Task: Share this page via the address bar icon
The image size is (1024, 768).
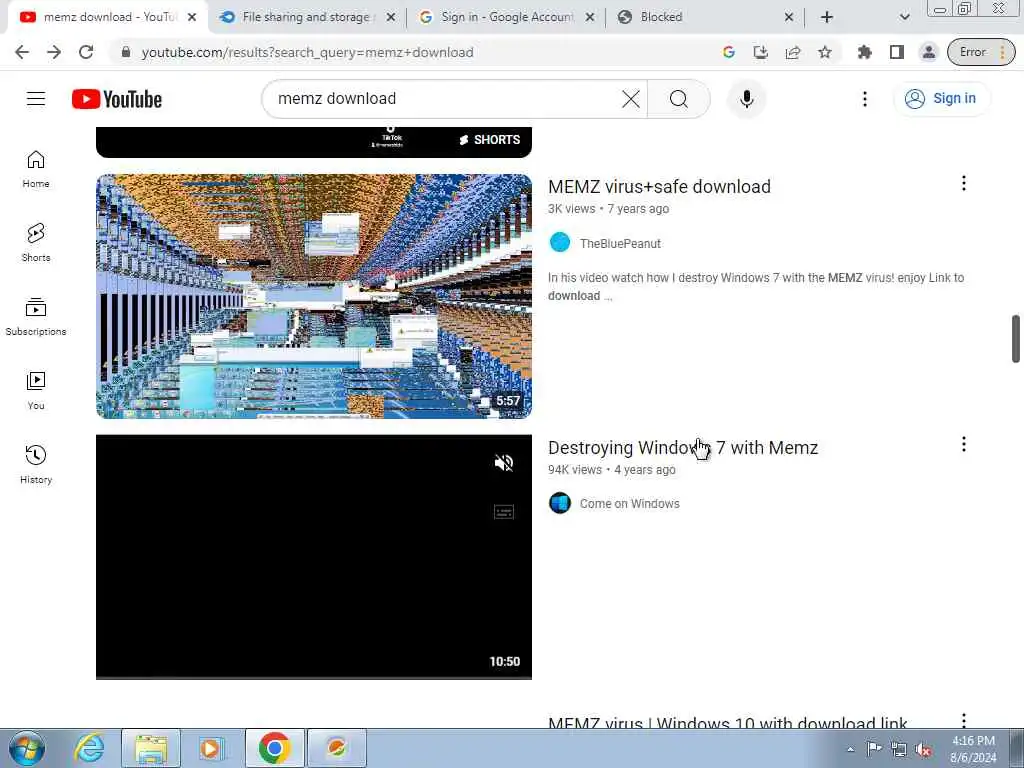Action: point(793,52)
